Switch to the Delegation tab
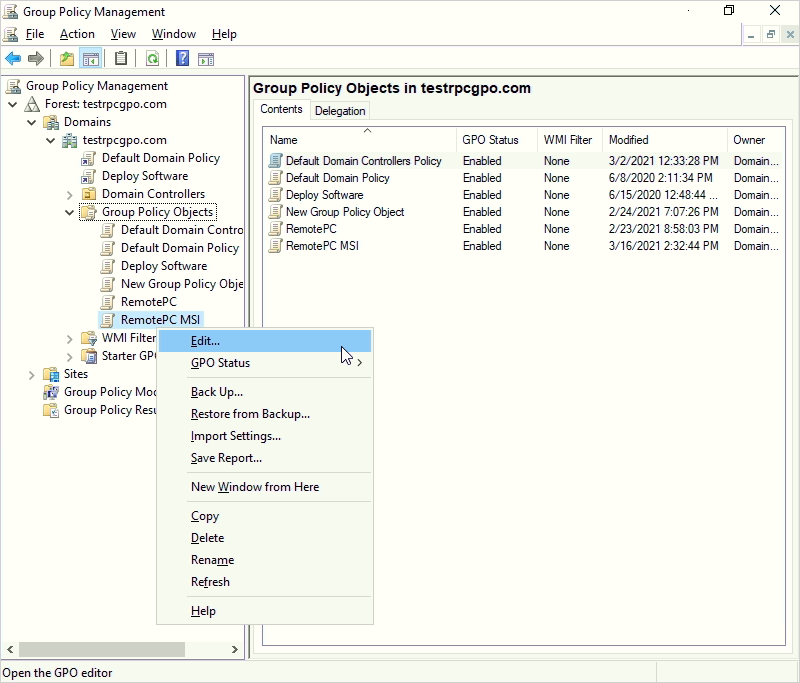The width and height of the screenshot is (800, 683). click(x=340, y=111)
